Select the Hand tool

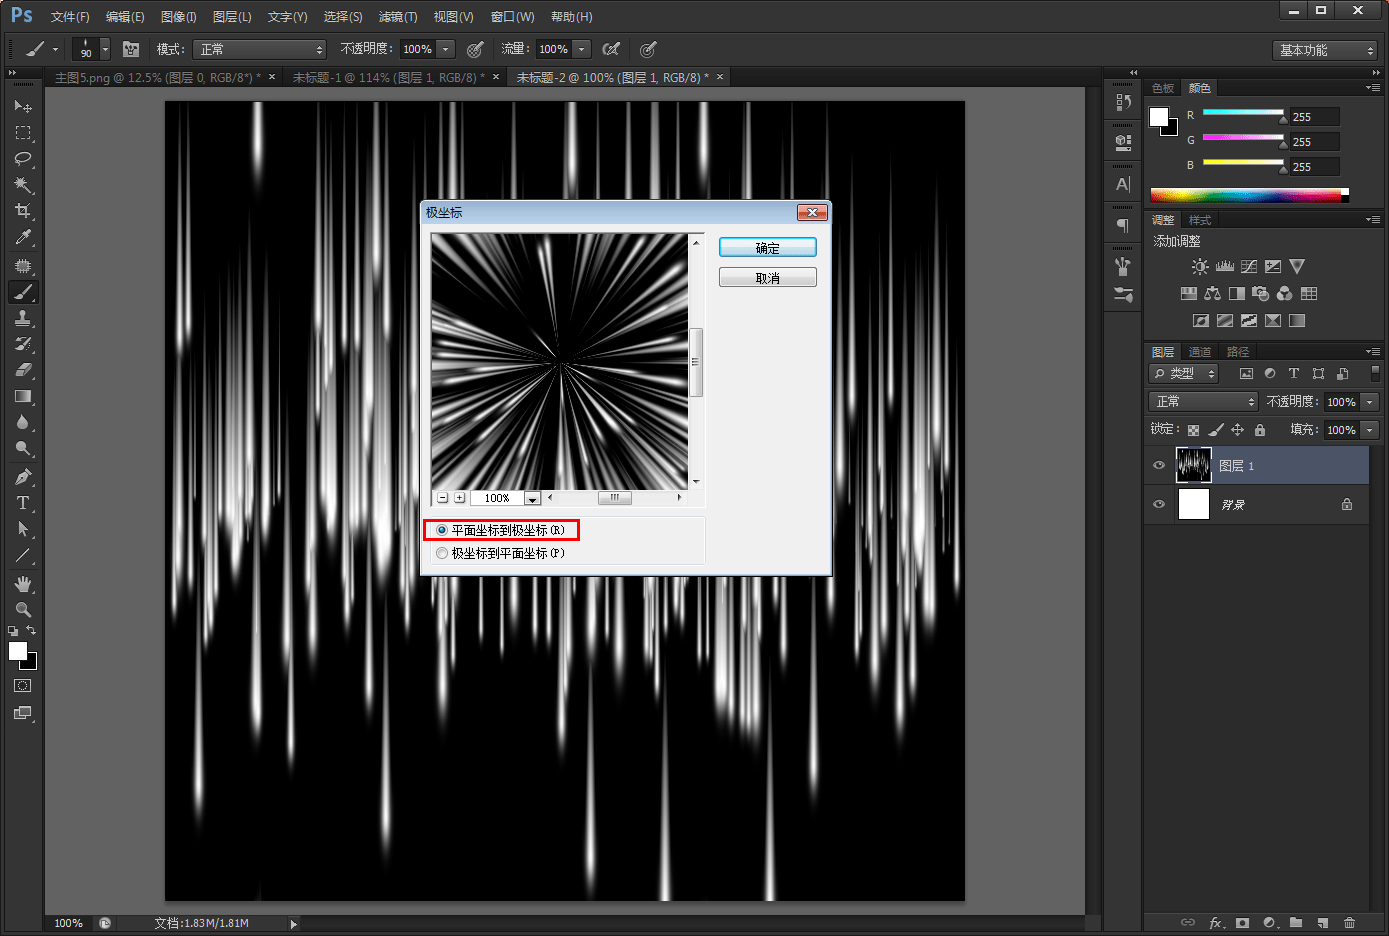[x=22, y=584]
